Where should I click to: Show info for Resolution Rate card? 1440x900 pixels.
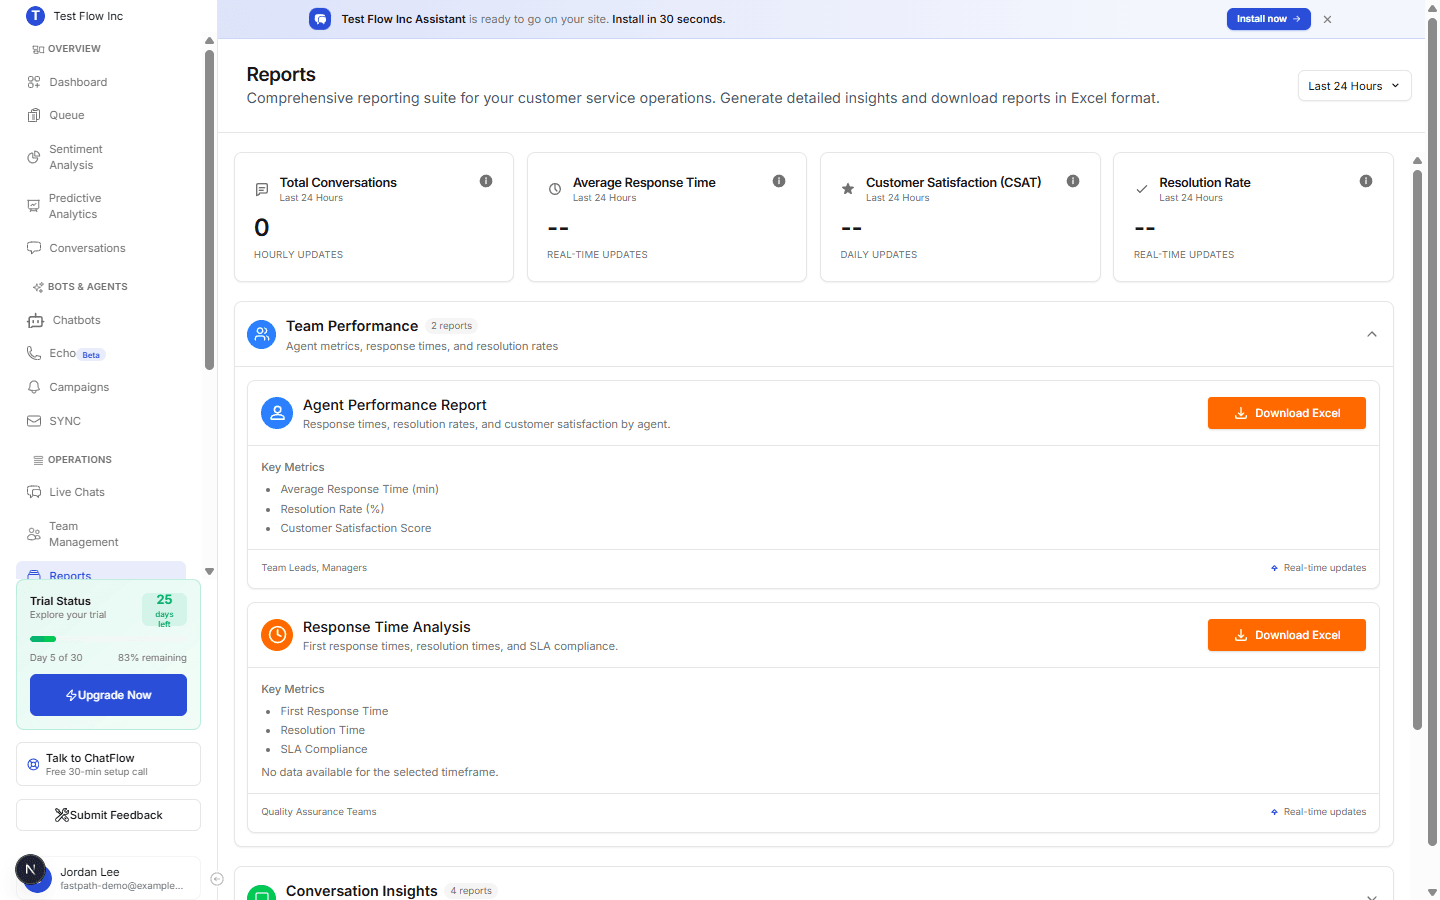[x=1366, y=181]
